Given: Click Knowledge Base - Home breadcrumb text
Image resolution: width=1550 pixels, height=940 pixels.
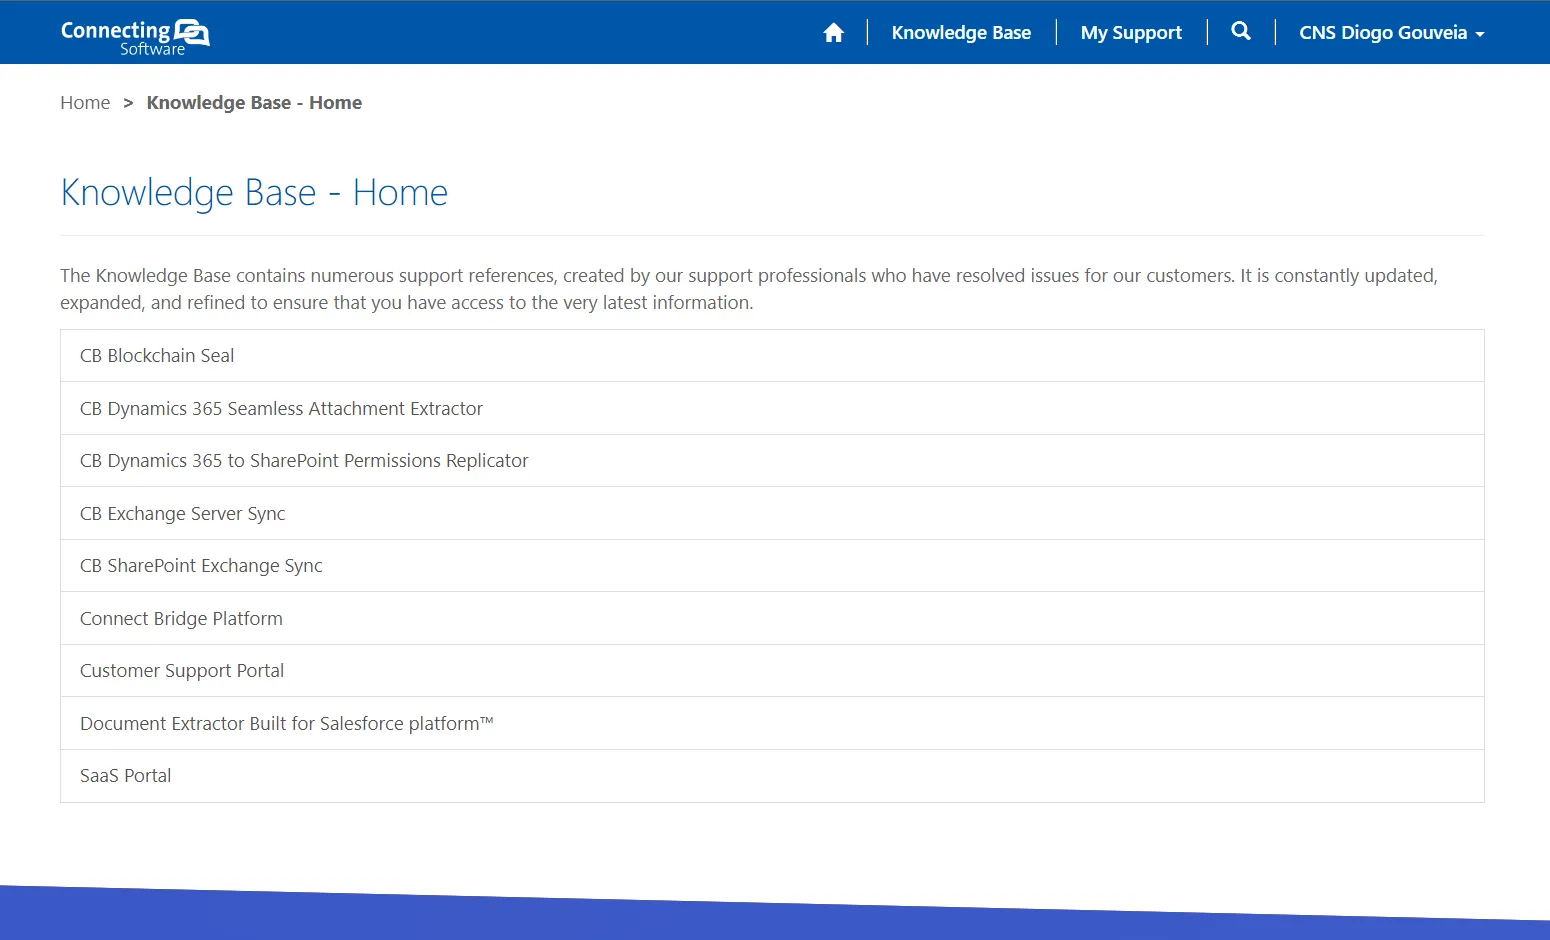Looking at the screenshot, I should pos(254,103).
